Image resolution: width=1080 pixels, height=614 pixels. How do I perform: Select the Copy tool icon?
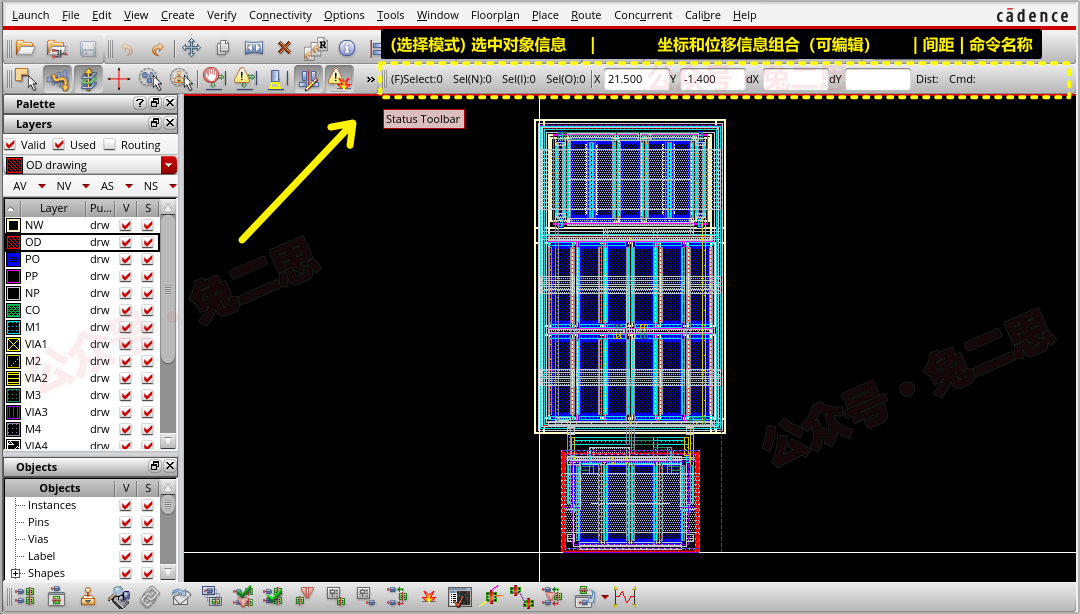pyautogui.click(x=222, y=48)
